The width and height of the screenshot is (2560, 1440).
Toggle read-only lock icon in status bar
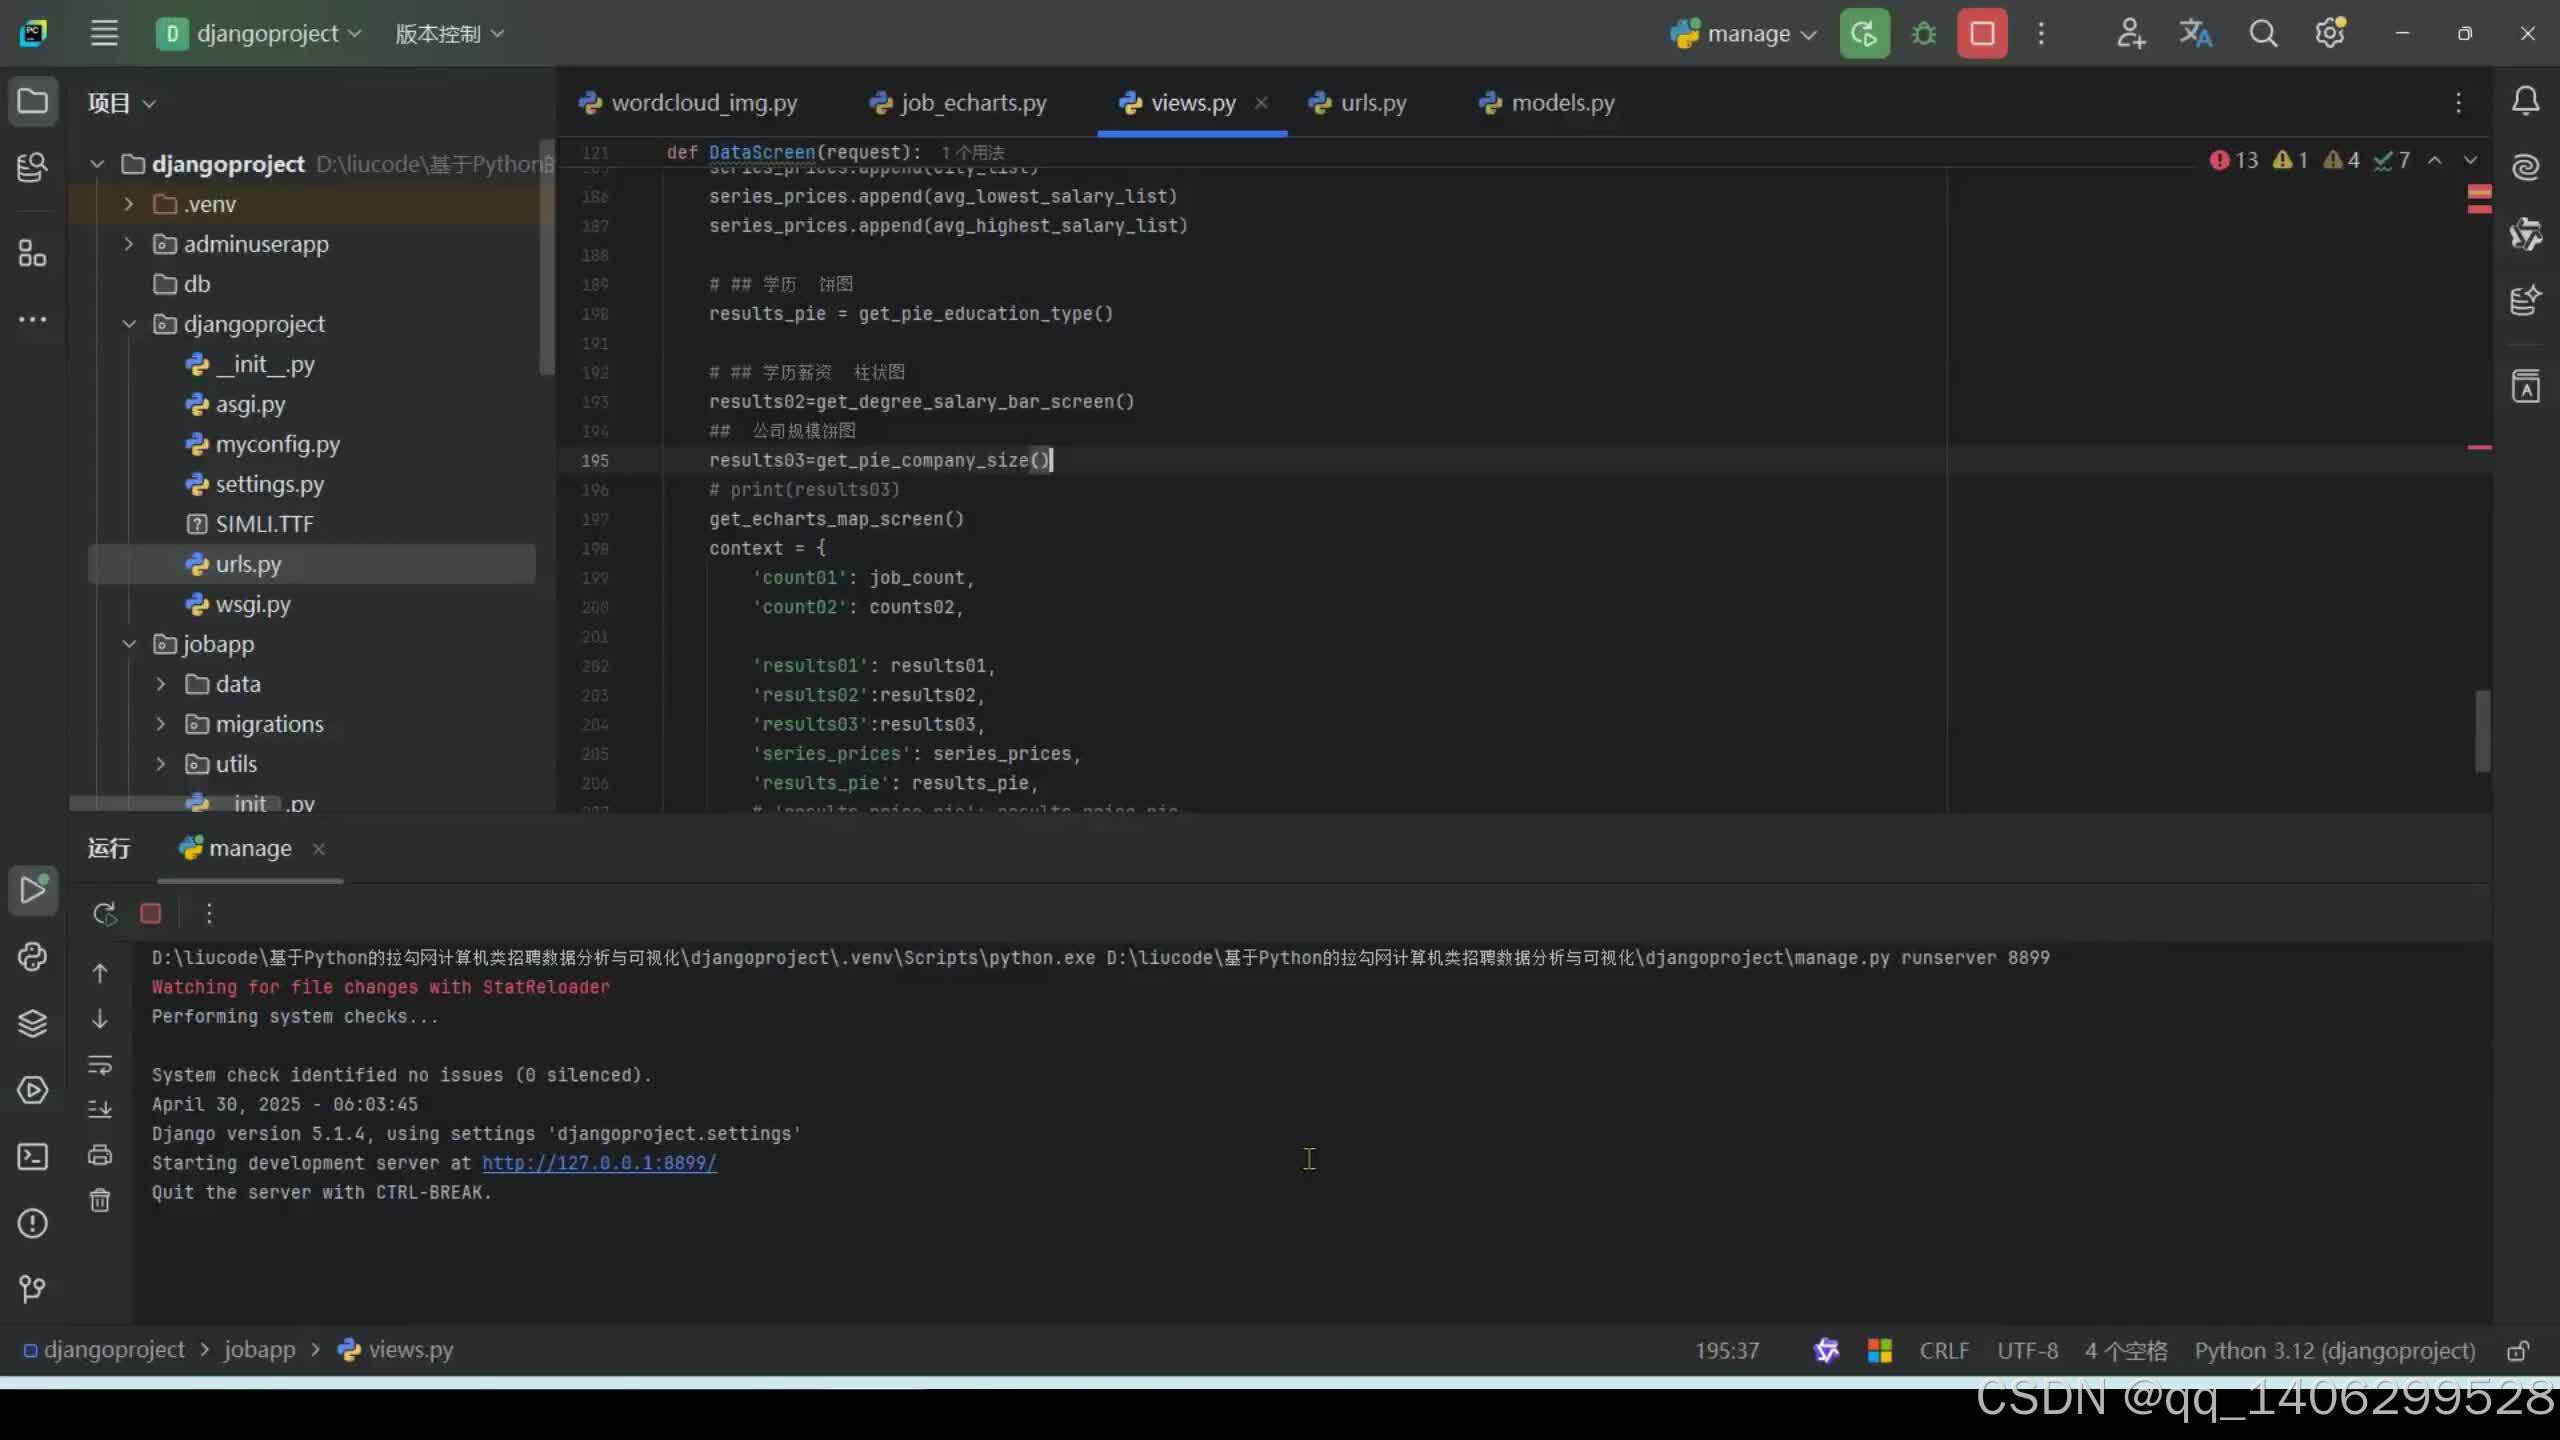(2518, 1351)
